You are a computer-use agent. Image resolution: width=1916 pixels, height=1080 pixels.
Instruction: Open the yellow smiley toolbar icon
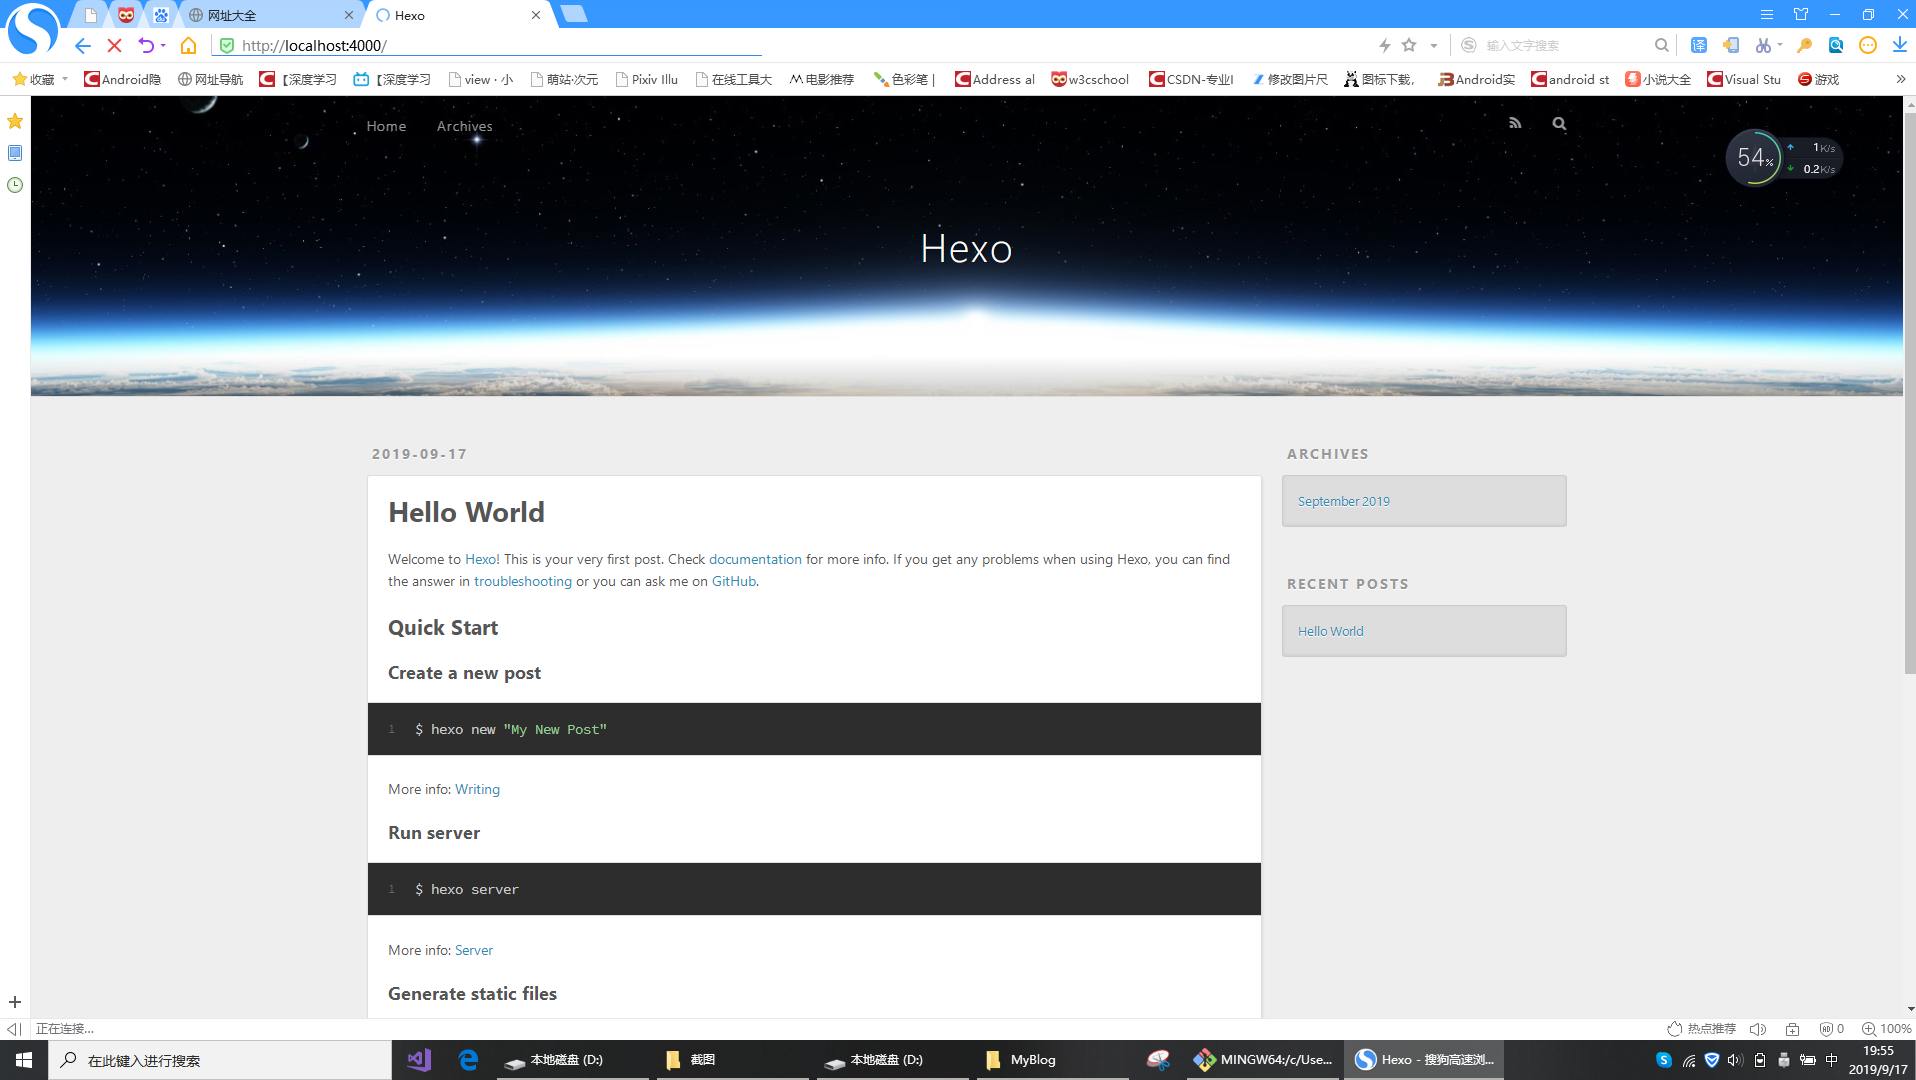click(1867, 45)
